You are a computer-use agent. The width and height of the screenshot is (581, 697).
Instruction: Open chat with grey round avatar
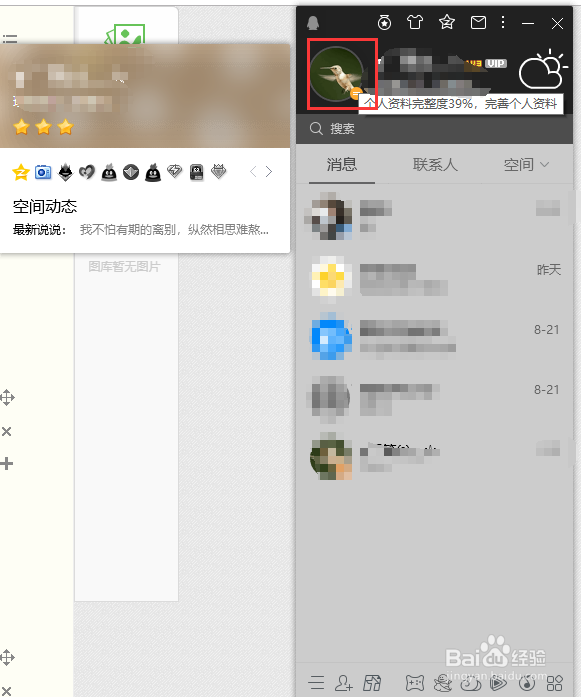tap(330, 398)
